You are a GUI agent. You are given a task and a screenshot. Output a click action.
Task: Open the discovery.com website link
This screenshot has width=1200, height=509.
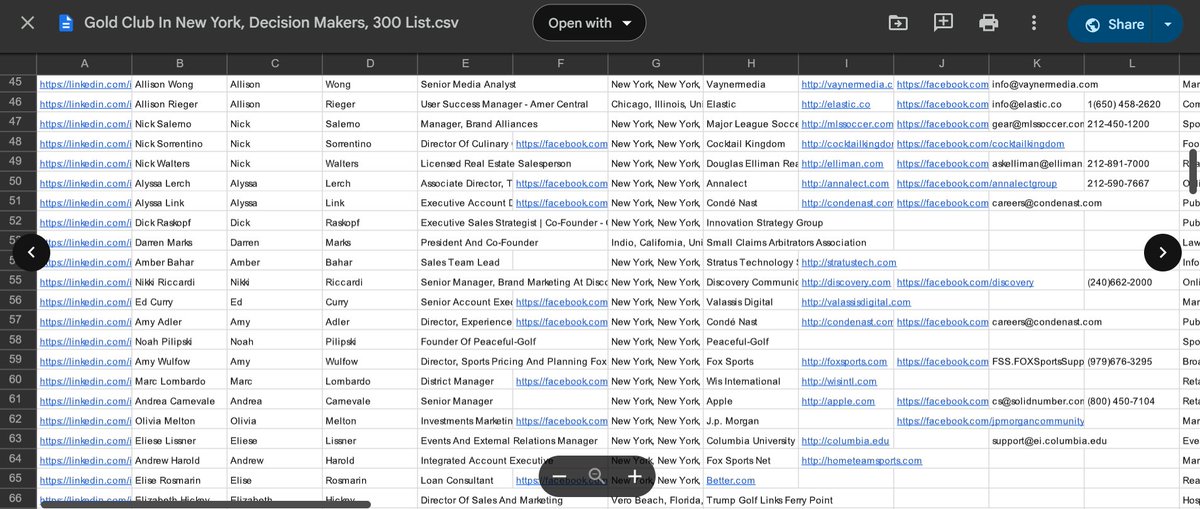[845, 282]
